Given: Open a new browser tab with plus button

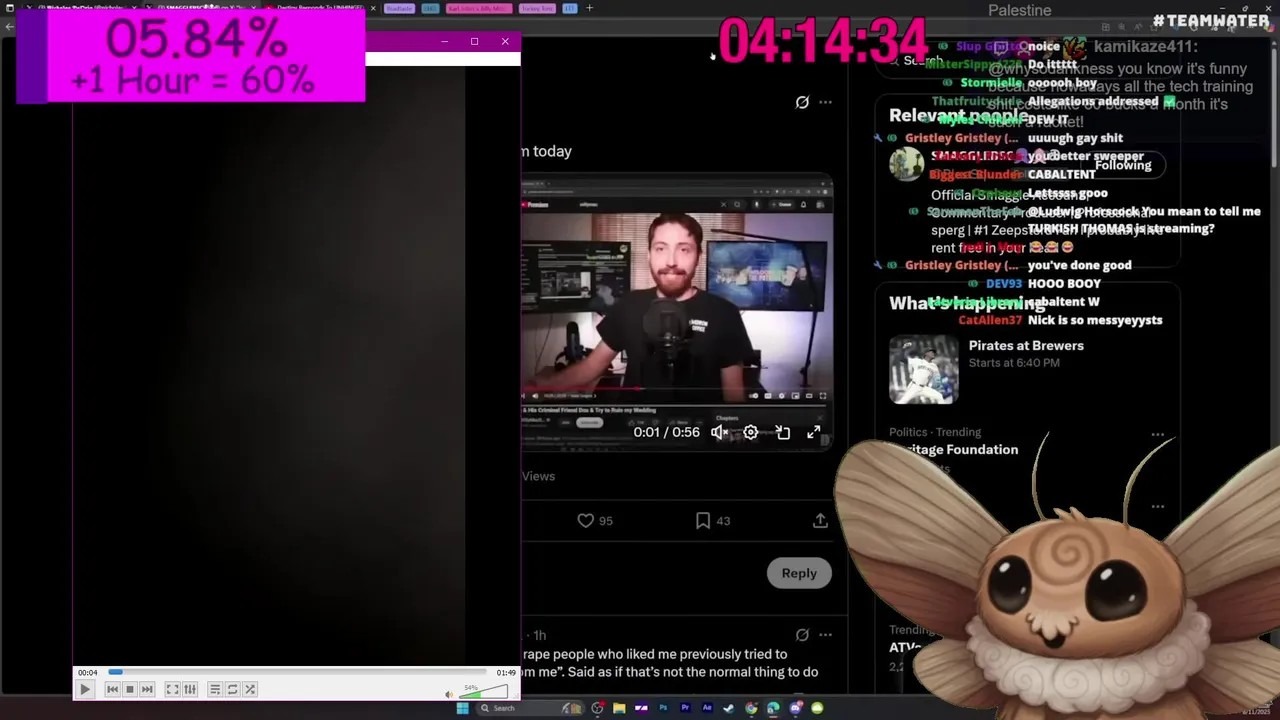Looking at the screenshot, I should pyautogui.click(x=589, y=8).
